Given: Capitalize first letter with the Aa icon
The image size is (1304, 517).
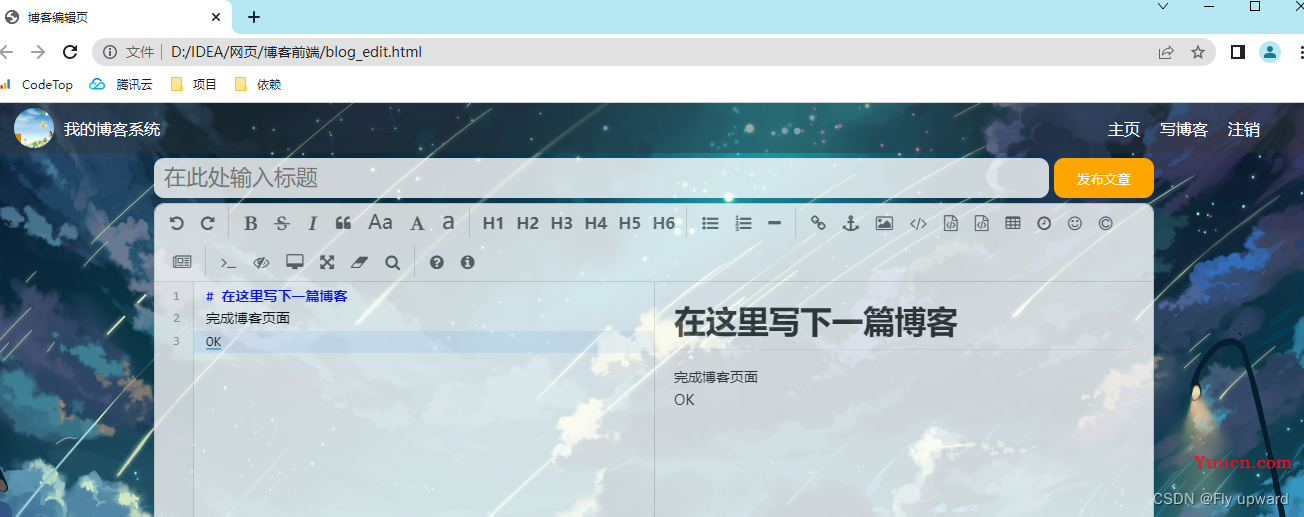Looking at the screenshot, I should coord(380,222).
